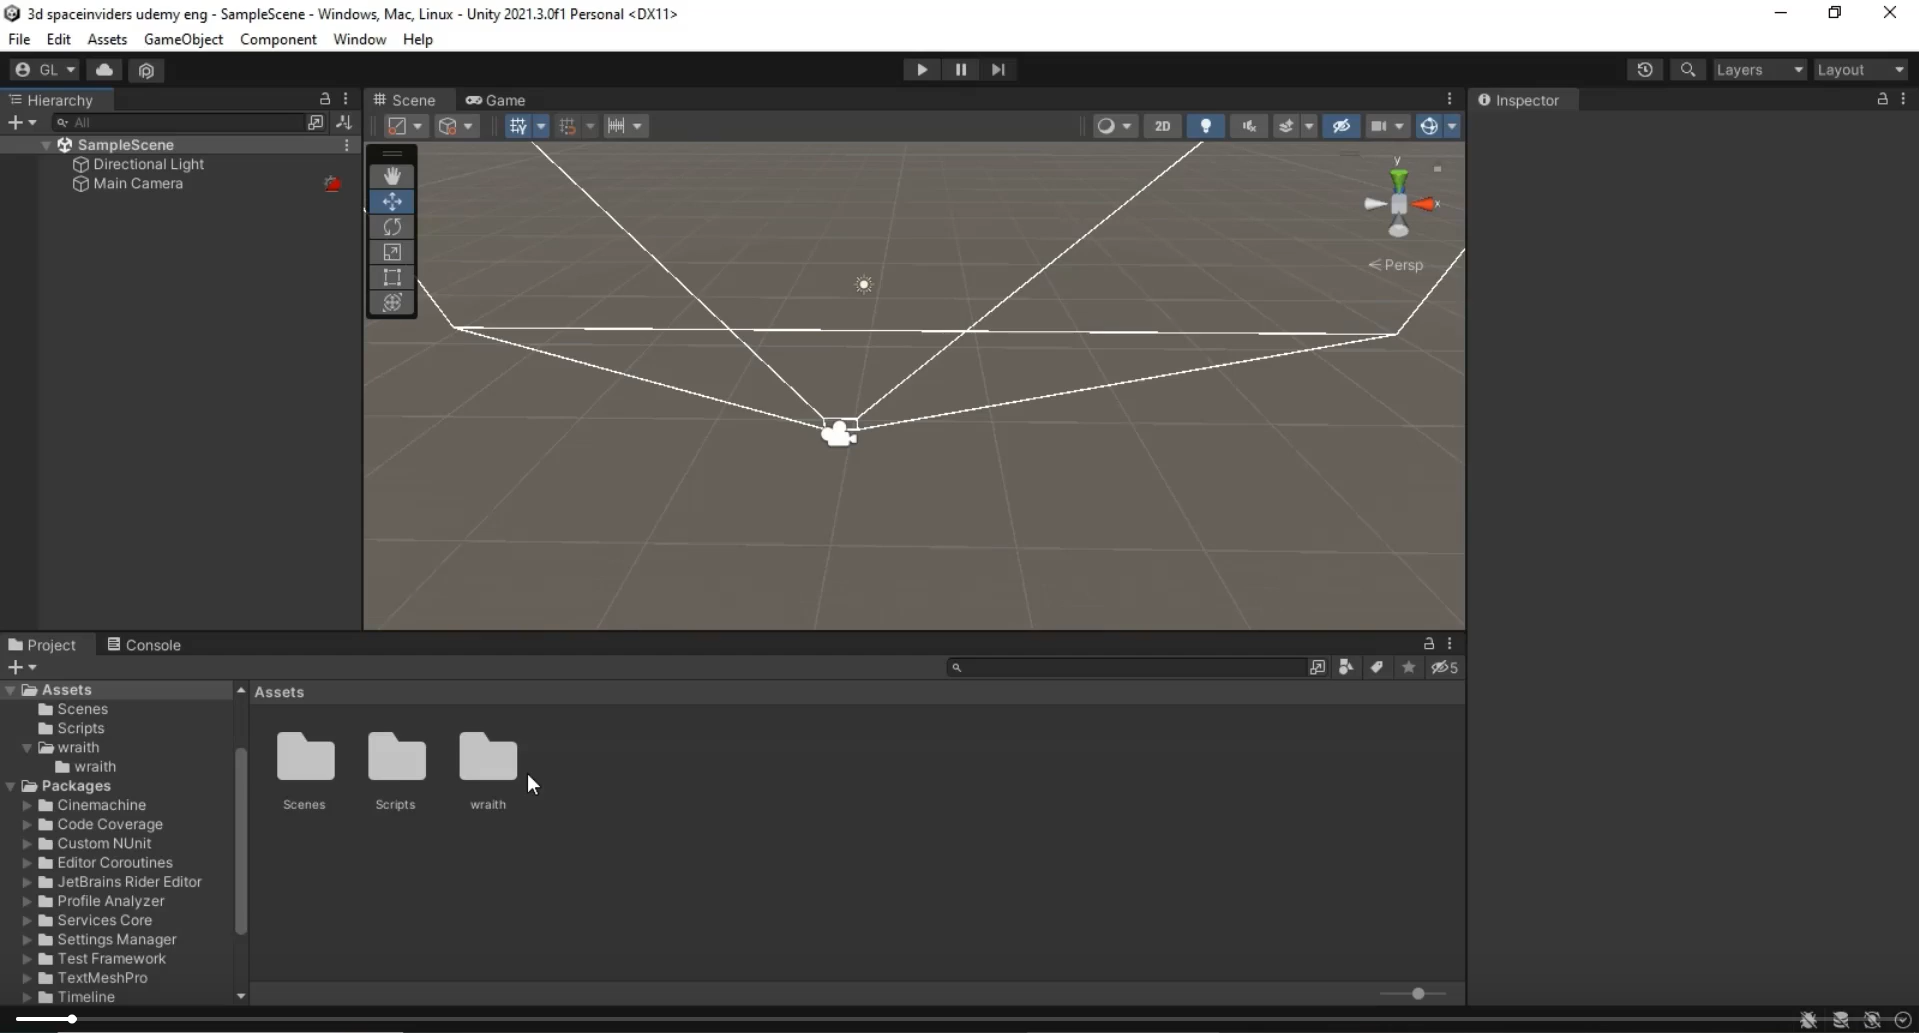Viewport: 1919px width, 1033px height.
Task: Adjust the asset icon size slider
Action: tap(1417, 993)
